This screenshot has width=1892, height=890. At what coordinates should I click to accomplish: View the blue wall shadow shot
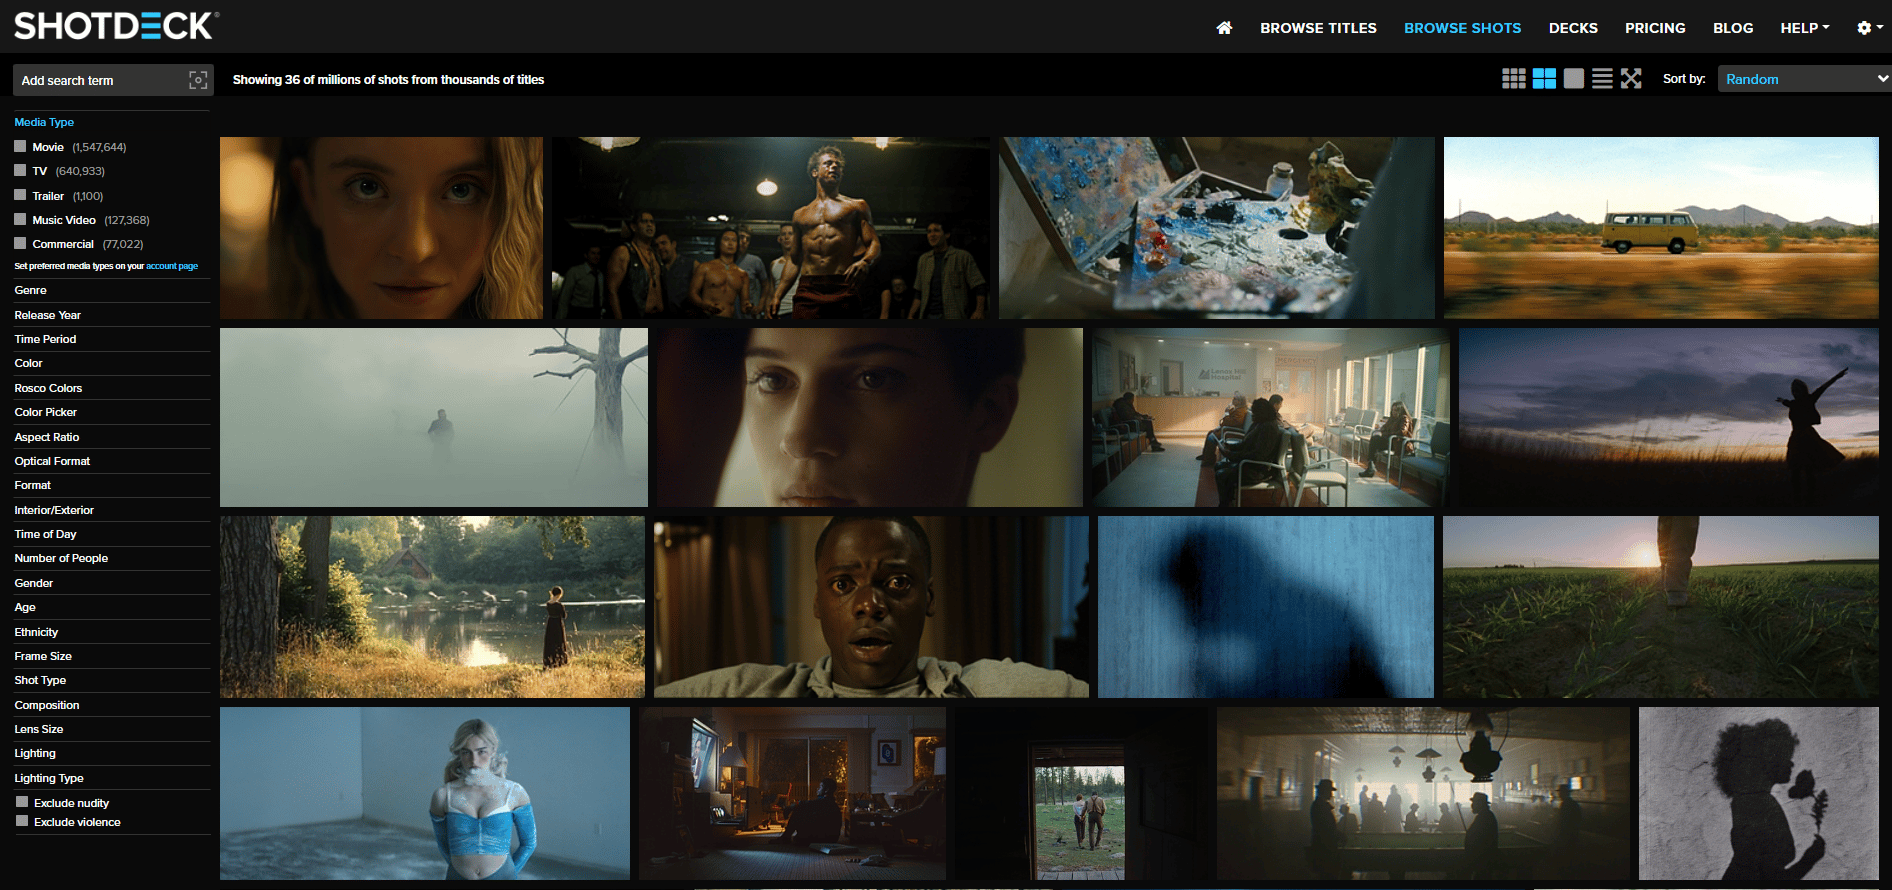pos(1266,607)
